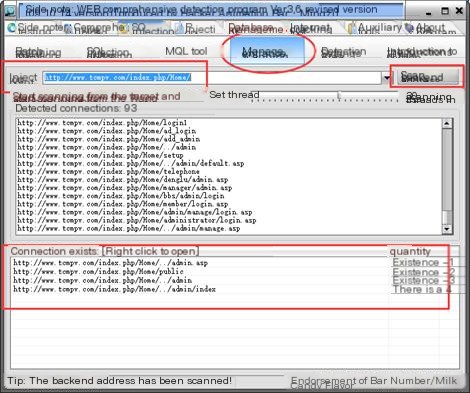This screenshot has height=393, width=470.
Task: Click the list scrollbar down arrow
Action: 447,229
